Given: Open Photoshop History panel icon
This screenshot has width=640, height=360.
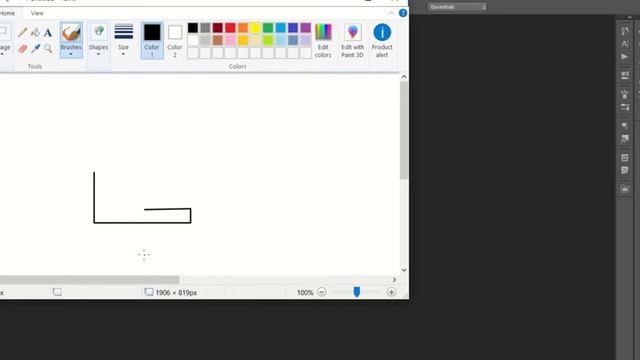Looking at the screenshot, I should (625, 31).
